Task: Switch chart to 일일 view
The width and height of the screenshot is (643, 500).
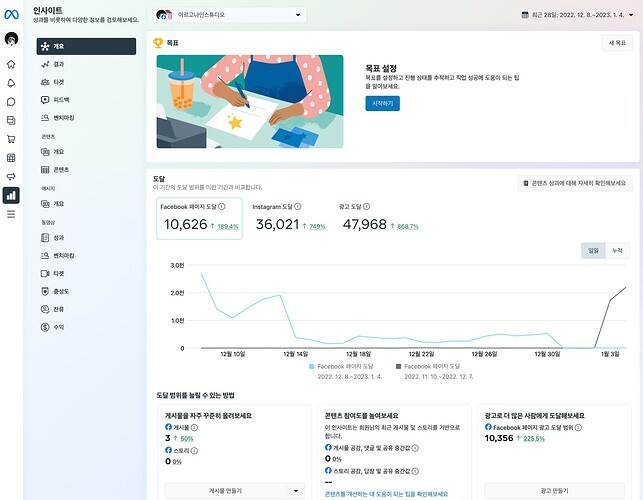Action: pos(593,250)
